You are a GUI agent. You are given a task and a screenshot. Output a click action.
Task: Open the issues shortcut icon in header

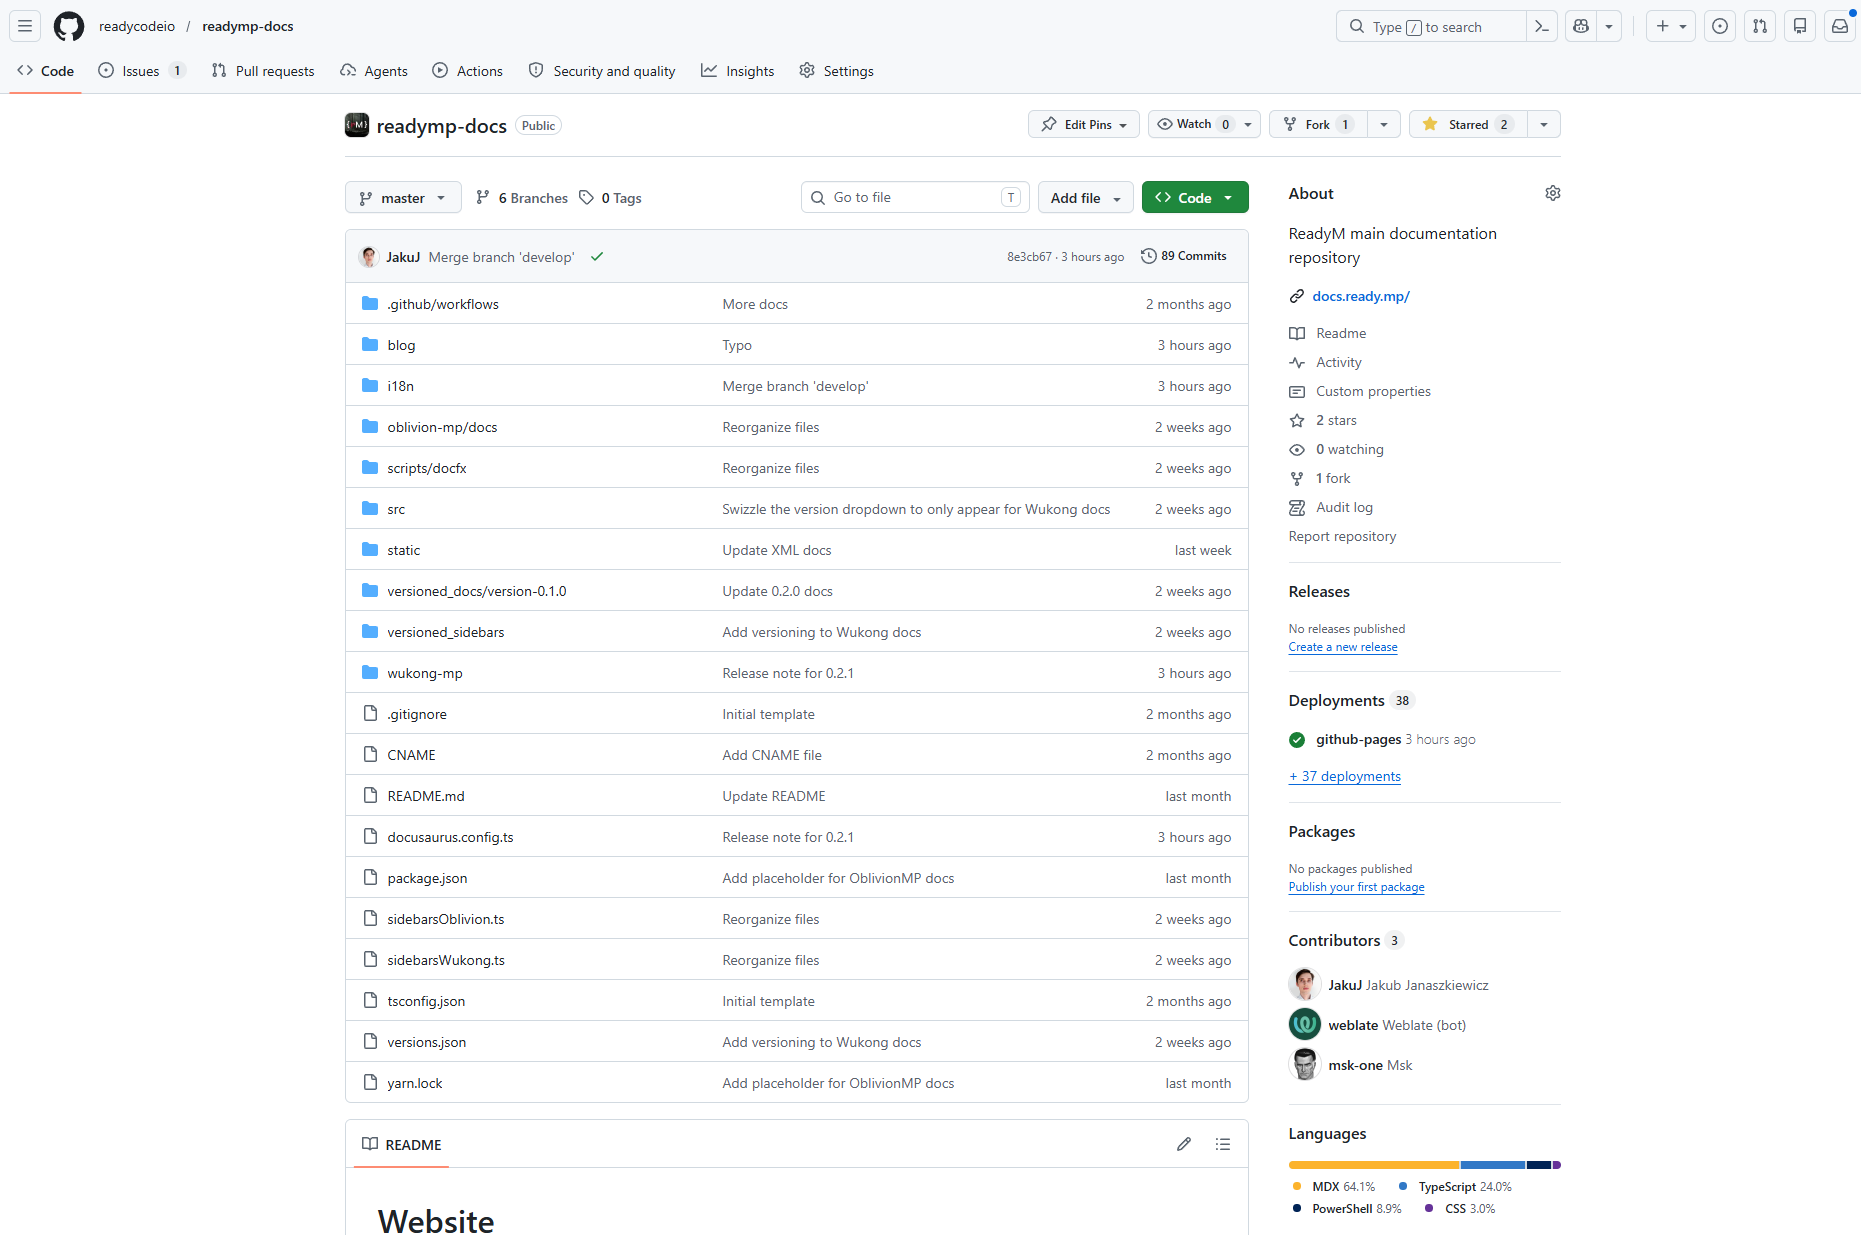coord(1720,27)
